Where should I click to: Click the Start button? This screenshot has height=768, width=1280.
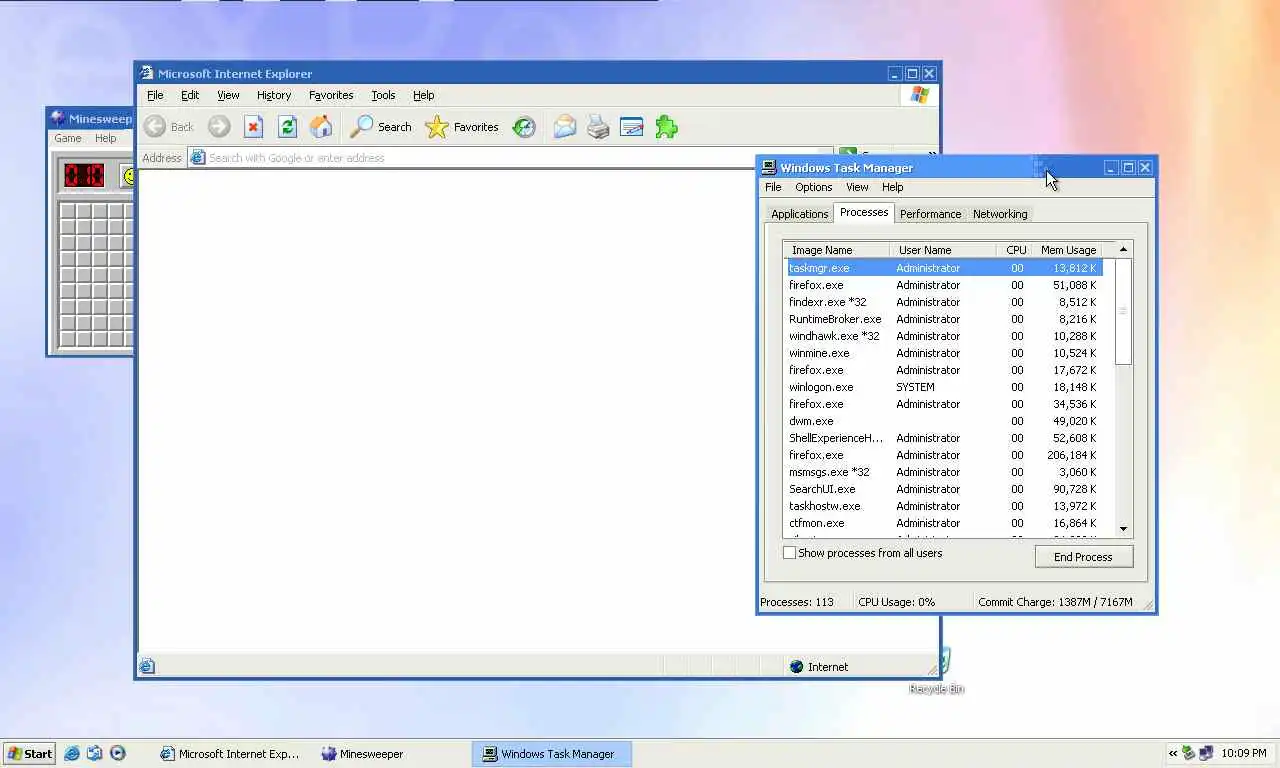(x=29, y=754)
